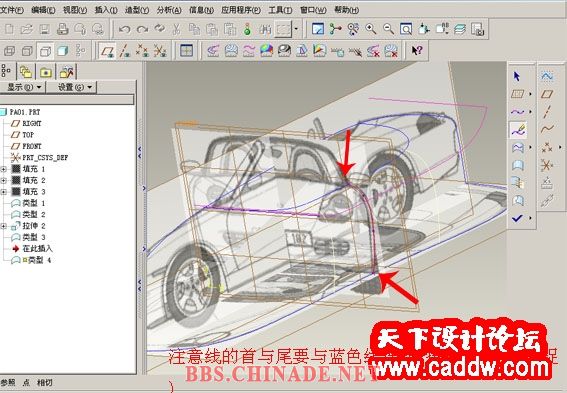
Task: Expand the 拉伸 2 tree node
Action: click(x=4, y=226)
